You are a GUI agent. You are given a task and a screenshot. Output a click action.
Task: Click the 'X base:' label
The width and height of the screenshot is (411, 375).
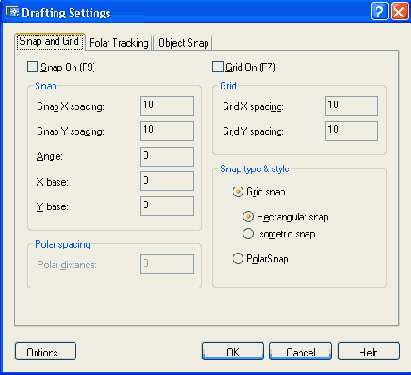(x=52, y=182)
